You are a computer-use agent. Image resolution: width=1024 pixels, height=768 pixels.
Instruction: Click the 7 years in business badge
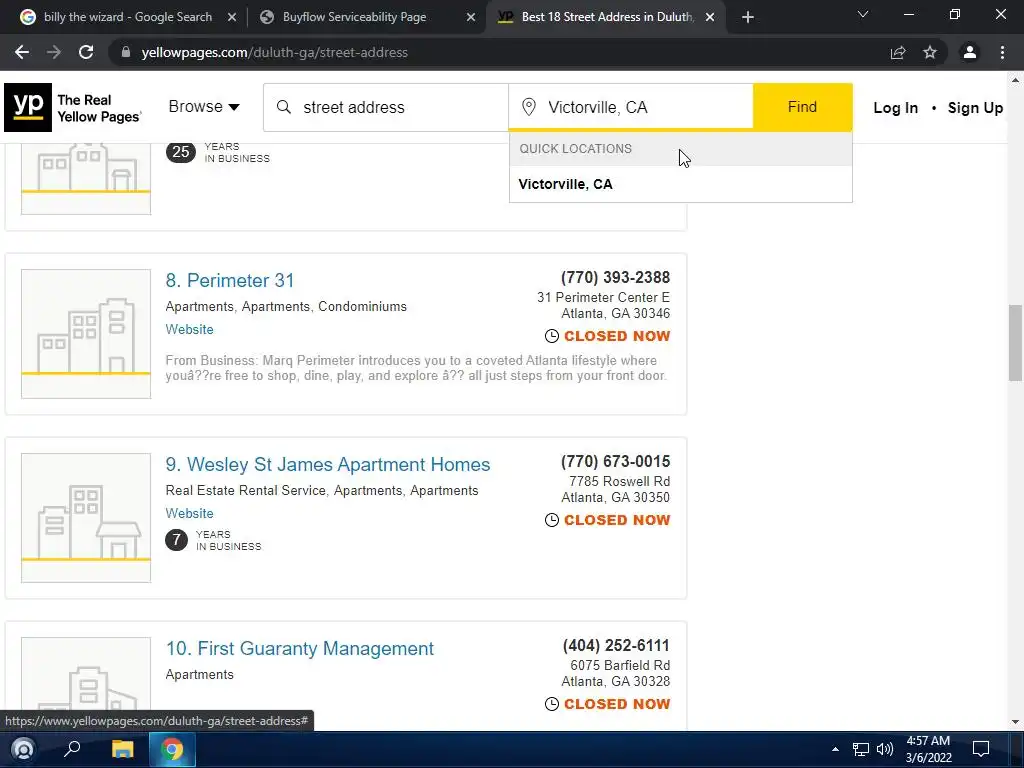click(x=176, y=541)
